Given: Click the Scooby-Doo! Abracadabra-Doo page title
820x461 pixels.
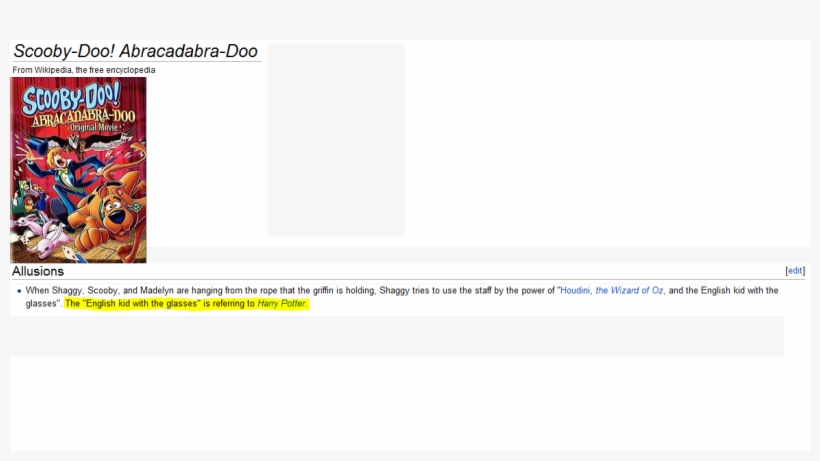Looking at the screenshot, I should click(x=135, y=51).
